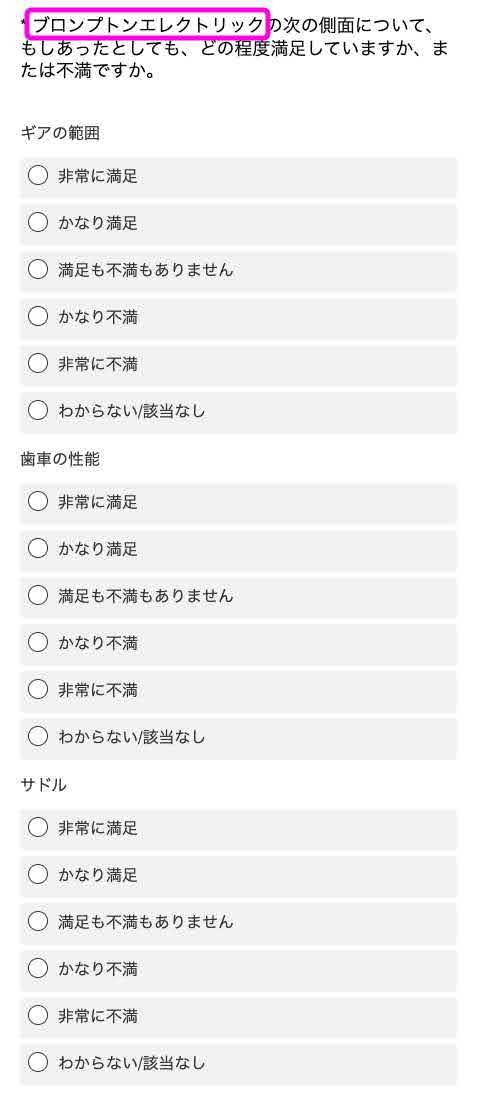Click the サドル section heading
The height and width of the screenshot is (1099, 483).
(43, 786)
